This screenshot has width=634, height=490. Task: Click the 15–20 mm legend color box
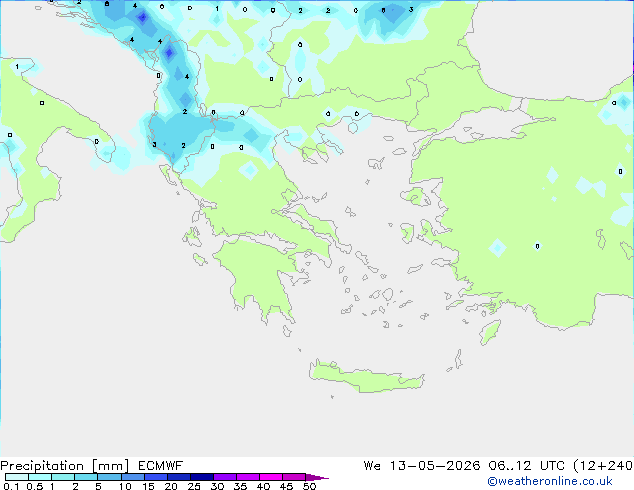pos(155,477)
